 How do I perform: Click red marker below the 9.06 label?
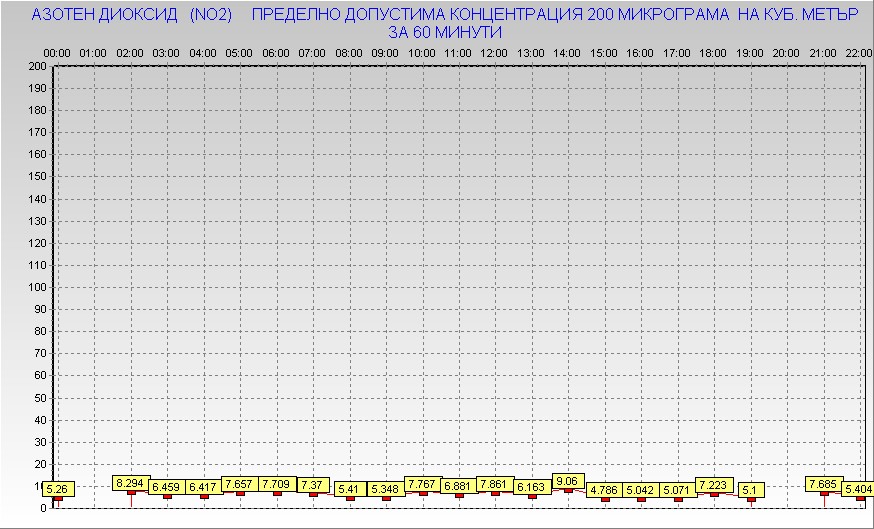click(568, 490)
